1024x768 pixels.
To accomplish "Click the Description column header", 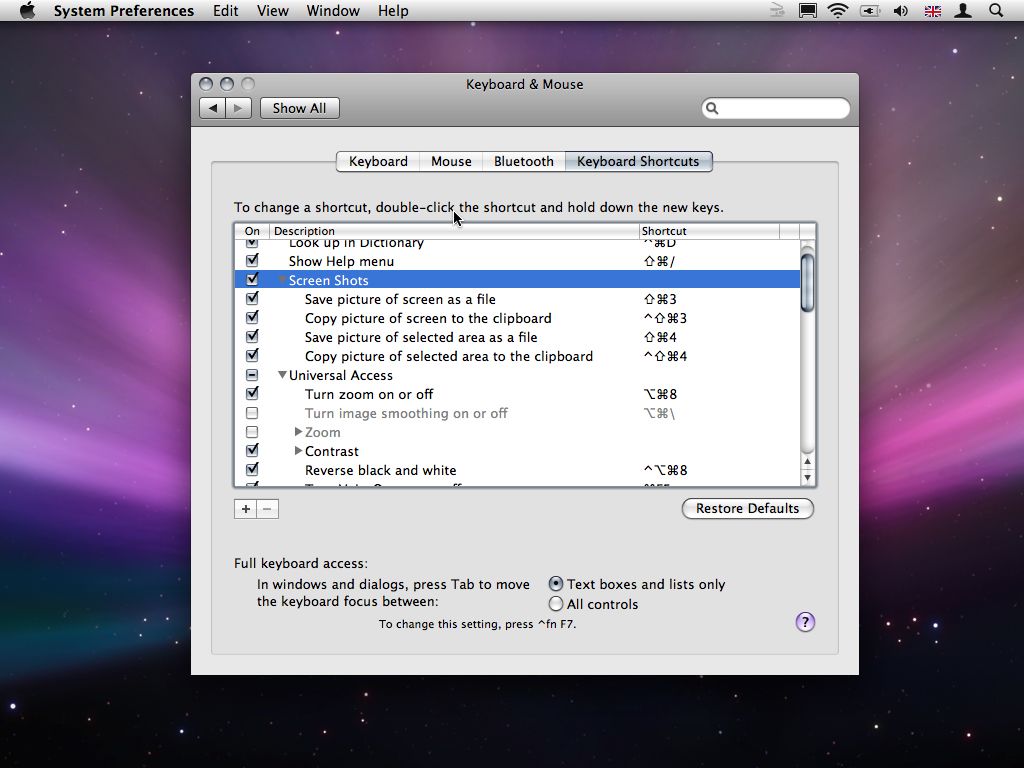I will click(x=454, y=231).
